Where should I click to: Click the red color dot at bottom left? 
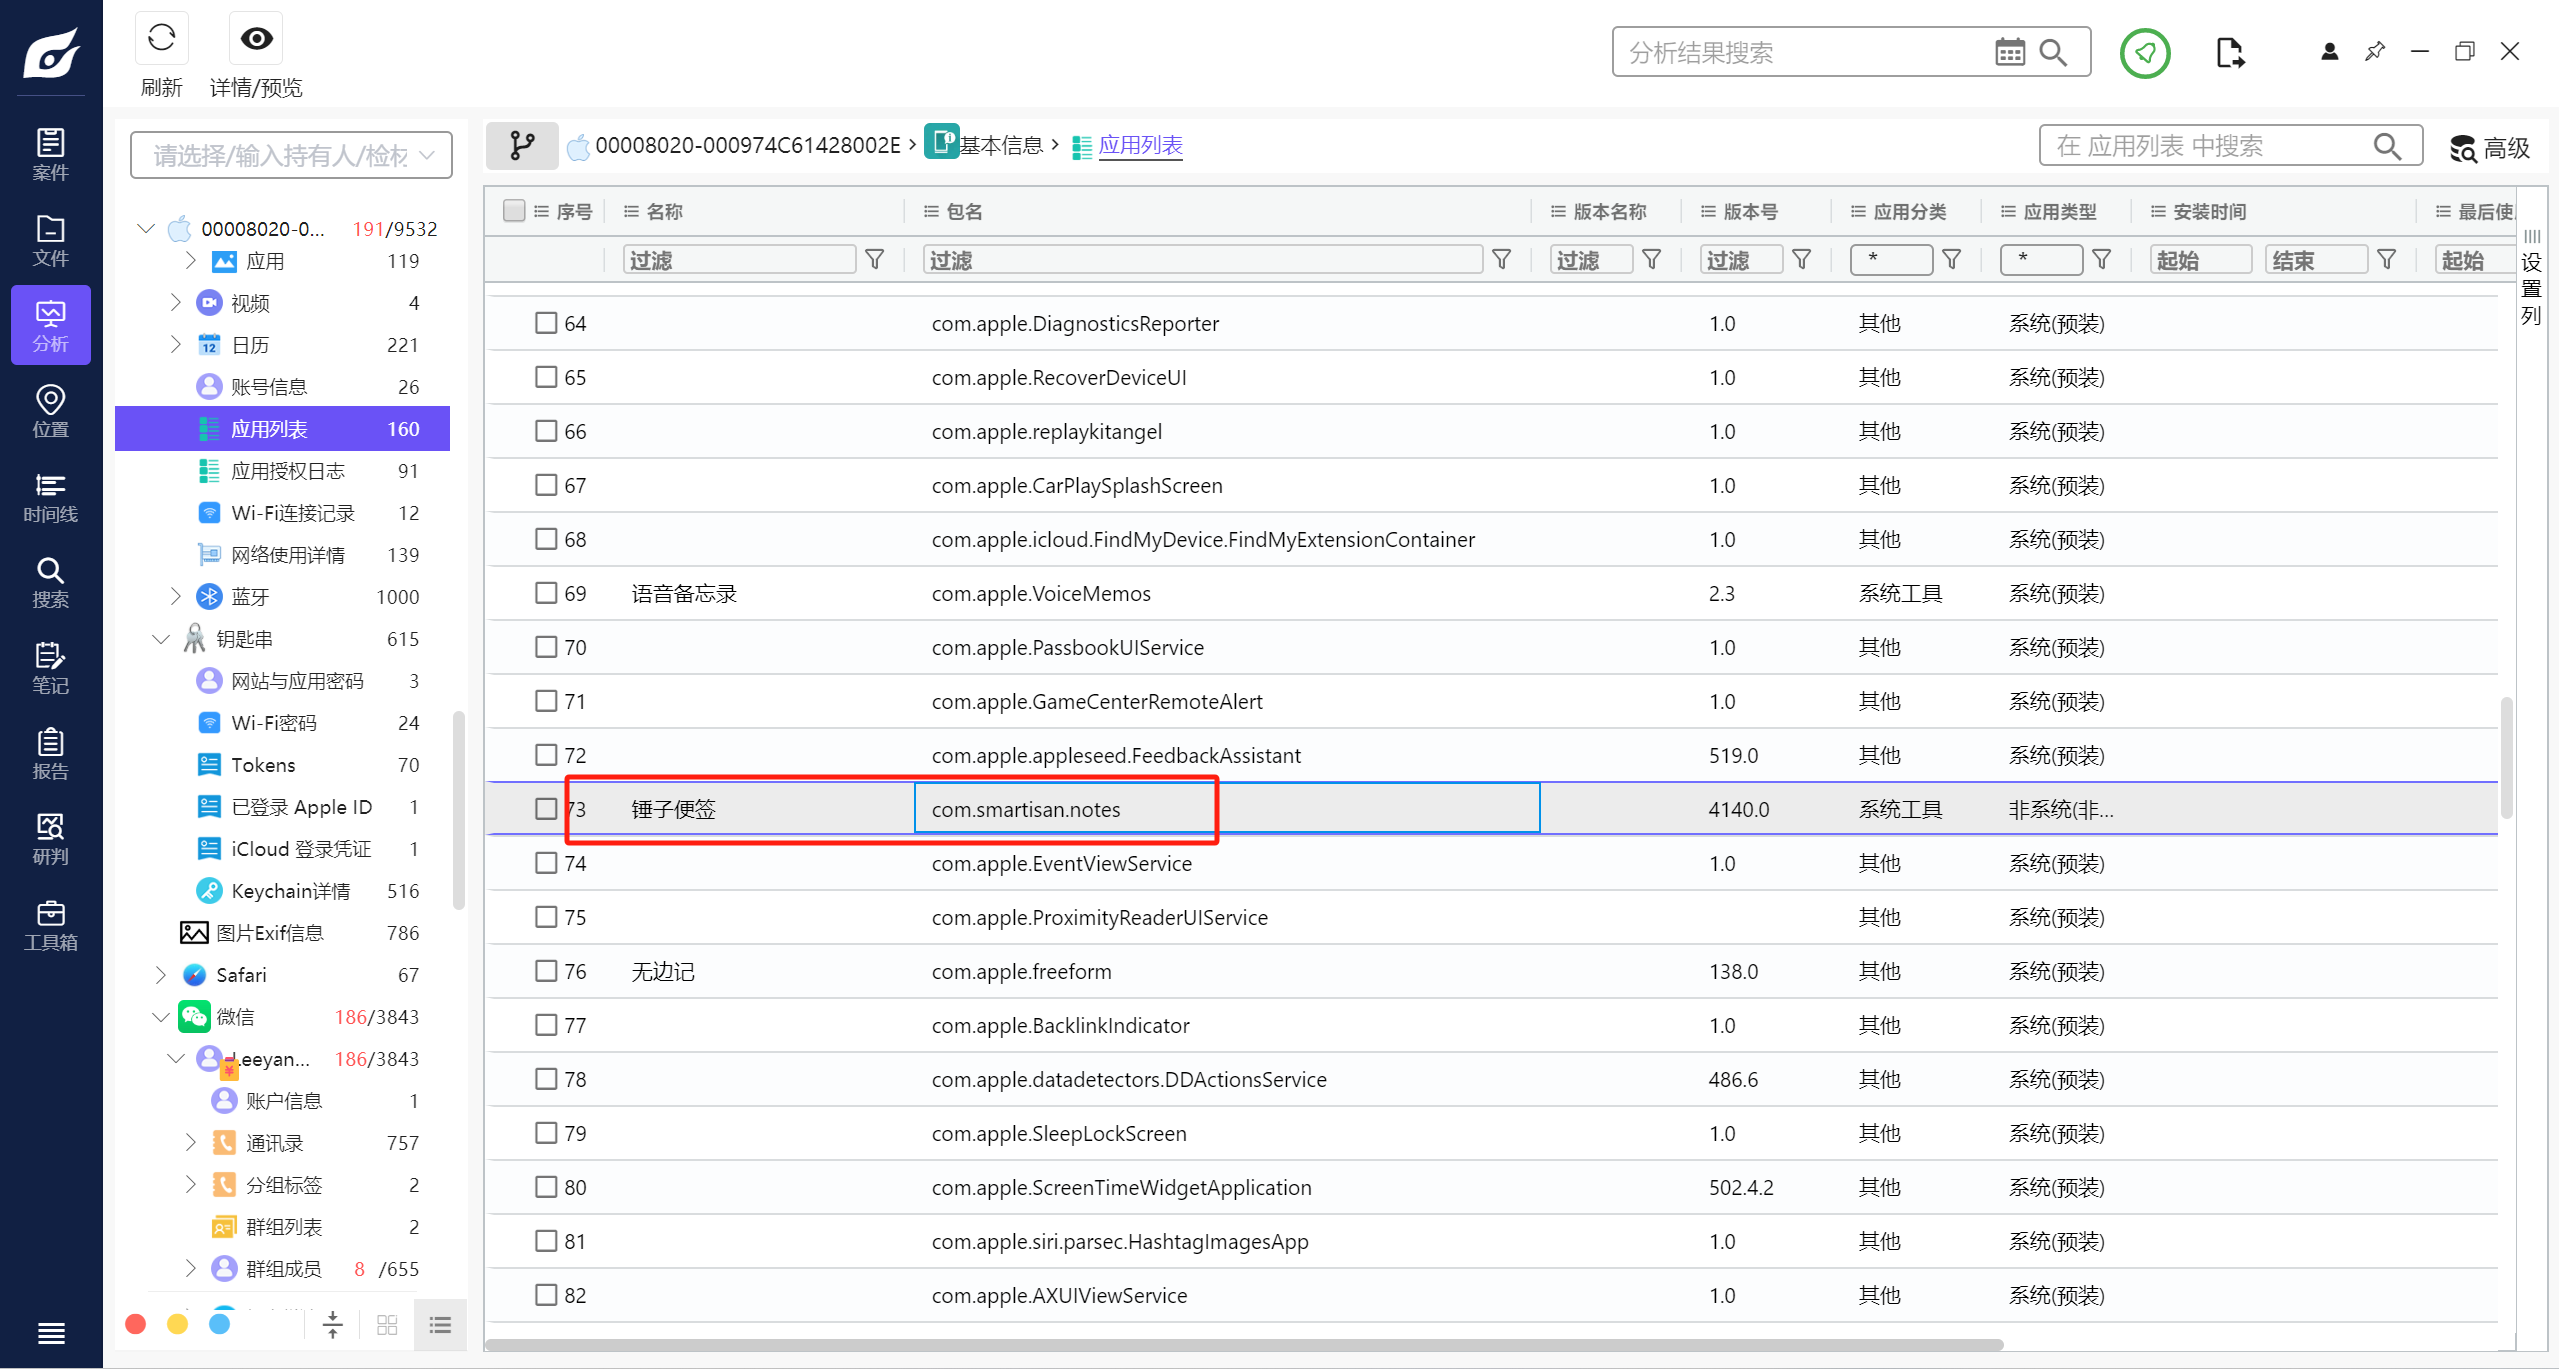click(x=136, y=1324)
